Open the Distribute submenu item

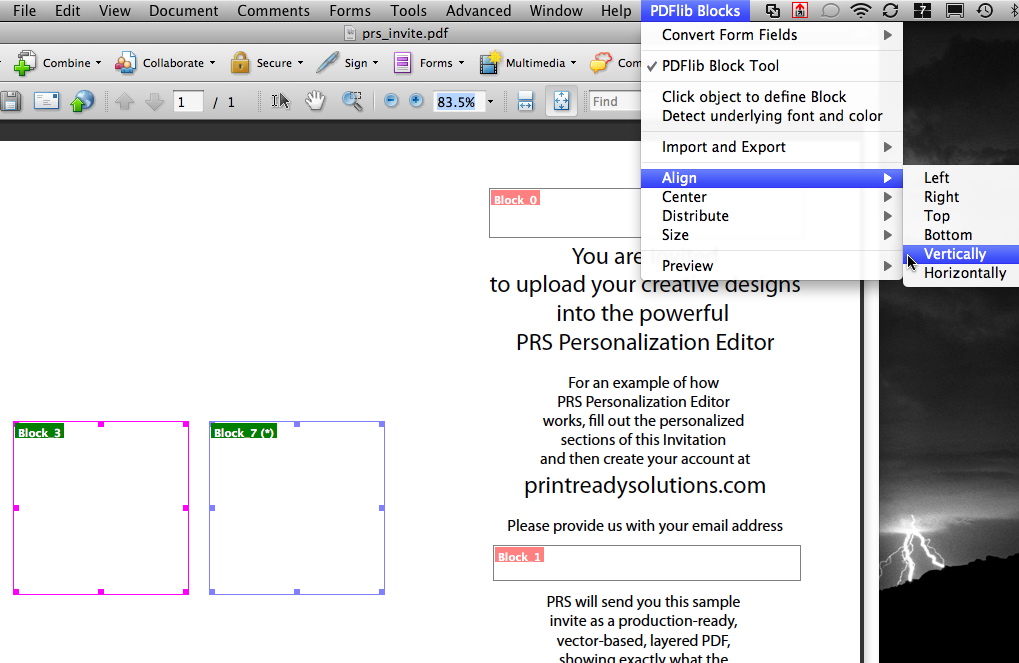[x=772, y=216]
